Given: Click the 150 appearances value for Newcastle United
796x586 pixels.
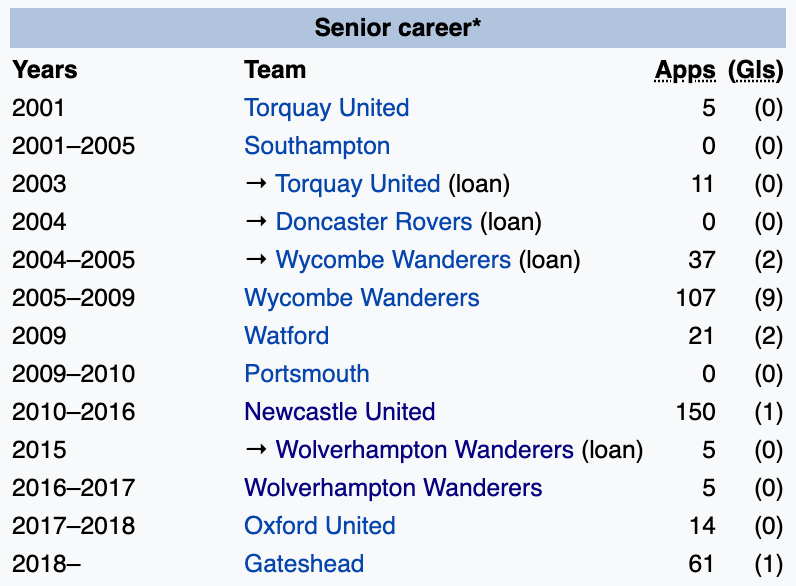Looking at the screenshot, I should coord(695,412).
